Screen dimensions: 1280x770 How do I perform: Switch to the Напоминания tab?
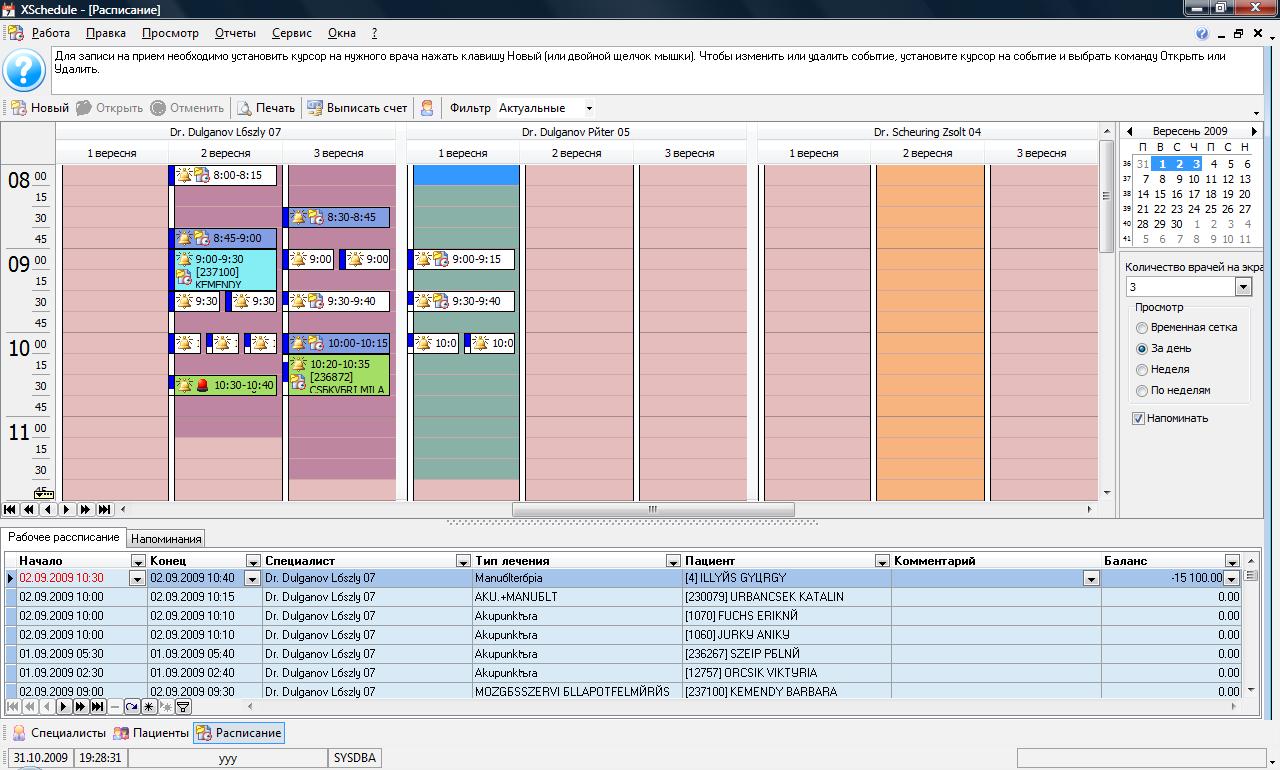(167, 538)
